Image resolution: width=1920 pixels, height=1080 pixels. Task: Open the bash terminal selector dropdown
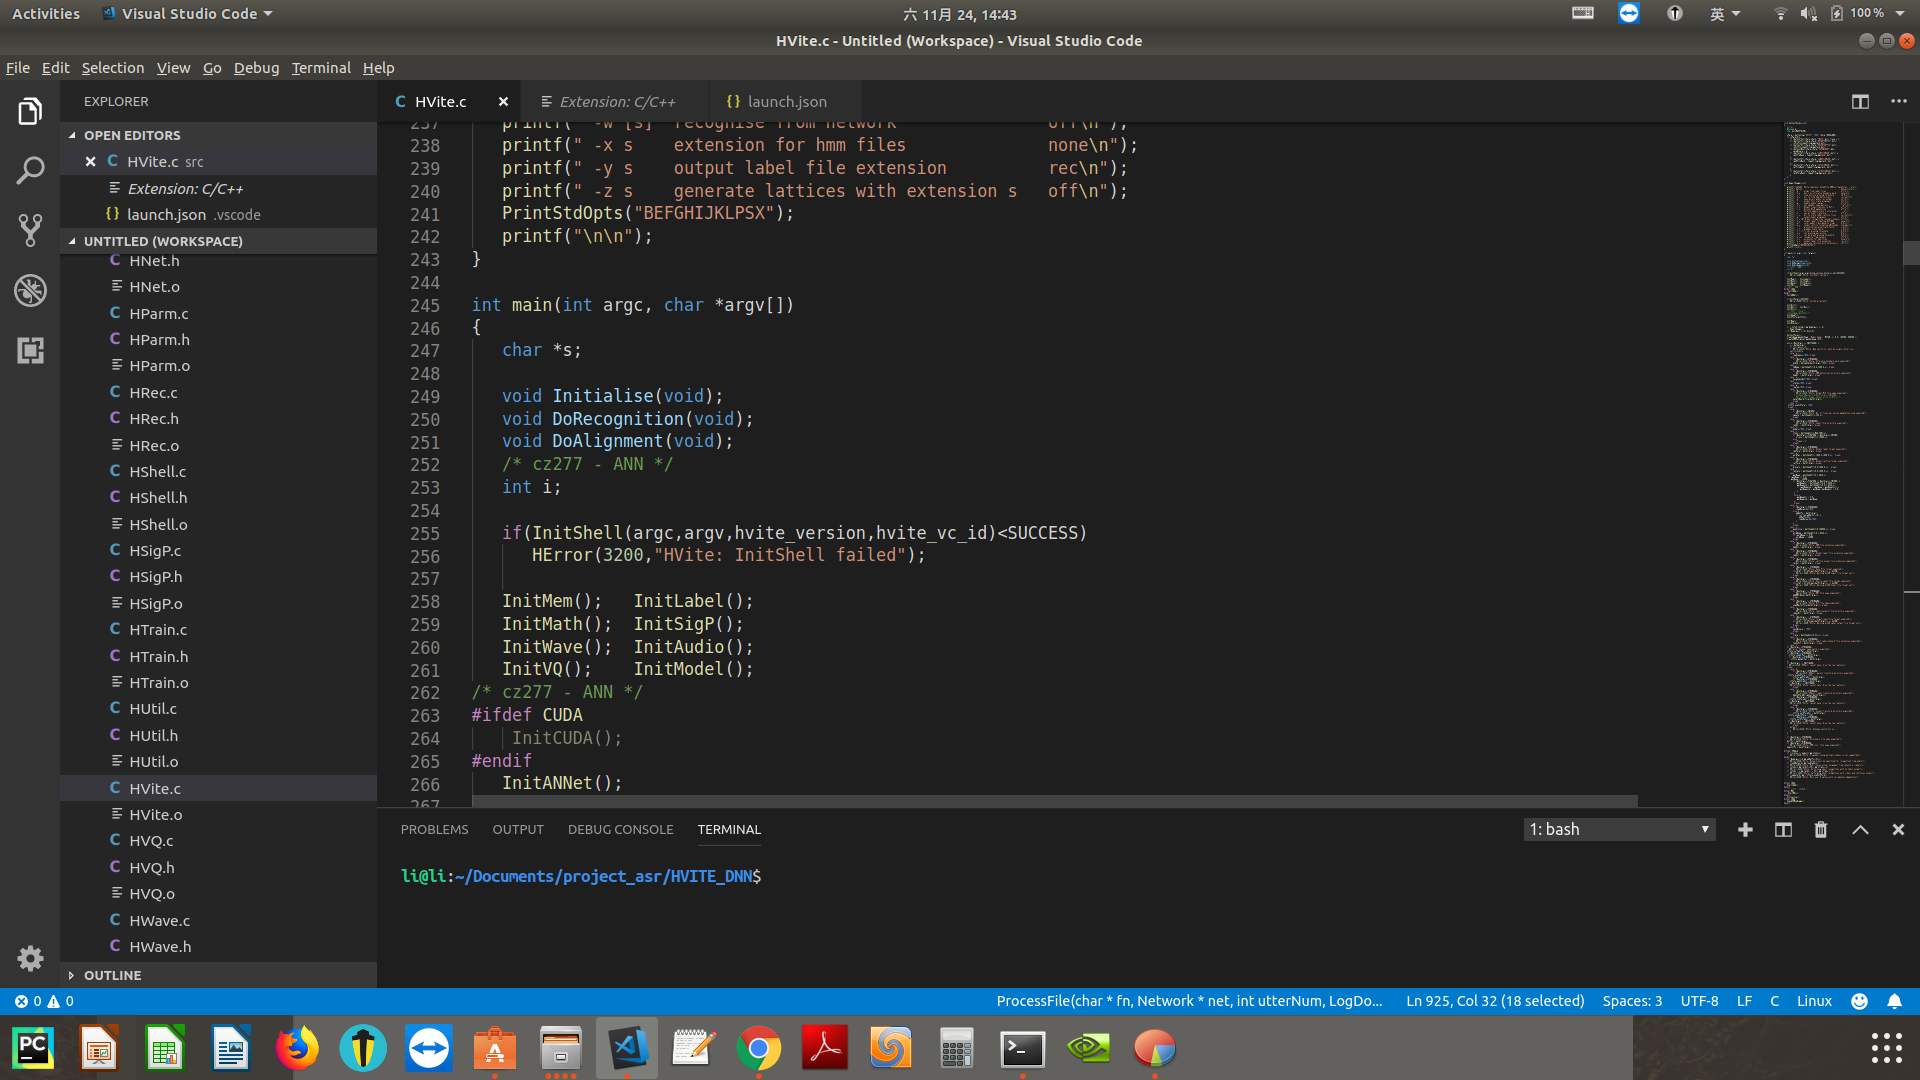1618,830
